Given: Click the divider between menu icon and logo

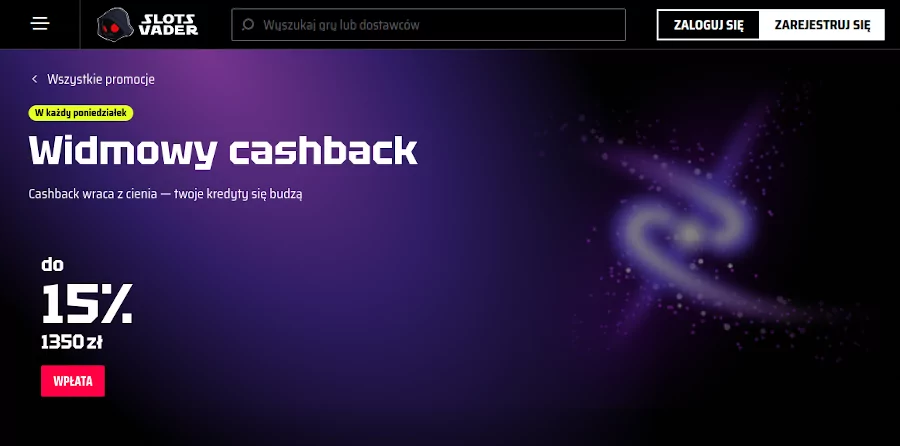Looking at the screenshot, I should pyautogui.click(x=80, y=25).
